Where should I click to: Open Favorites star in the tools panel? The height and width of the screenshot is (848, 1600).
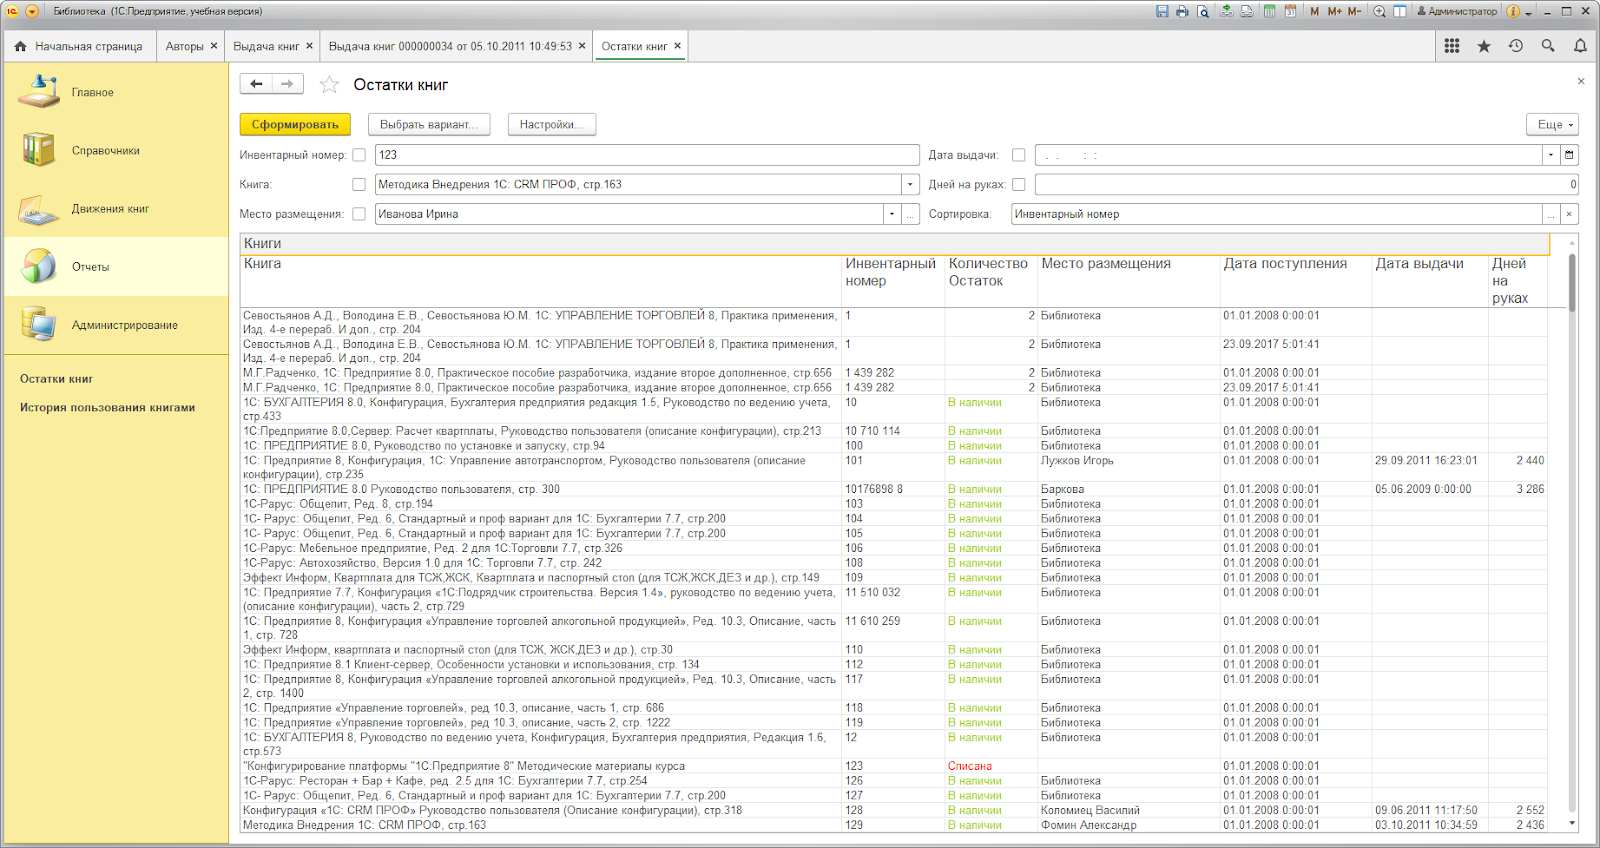(1484, 46)
